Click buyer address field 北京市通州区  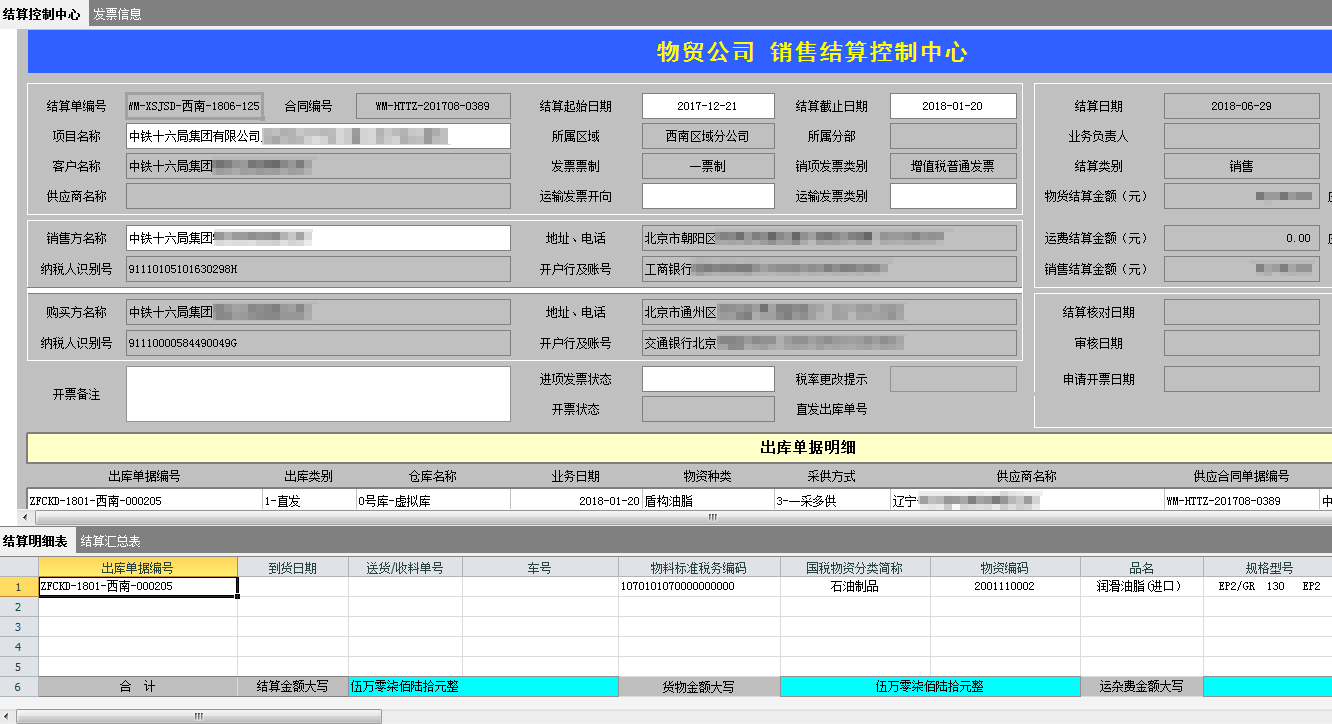(x=829, y=312)
